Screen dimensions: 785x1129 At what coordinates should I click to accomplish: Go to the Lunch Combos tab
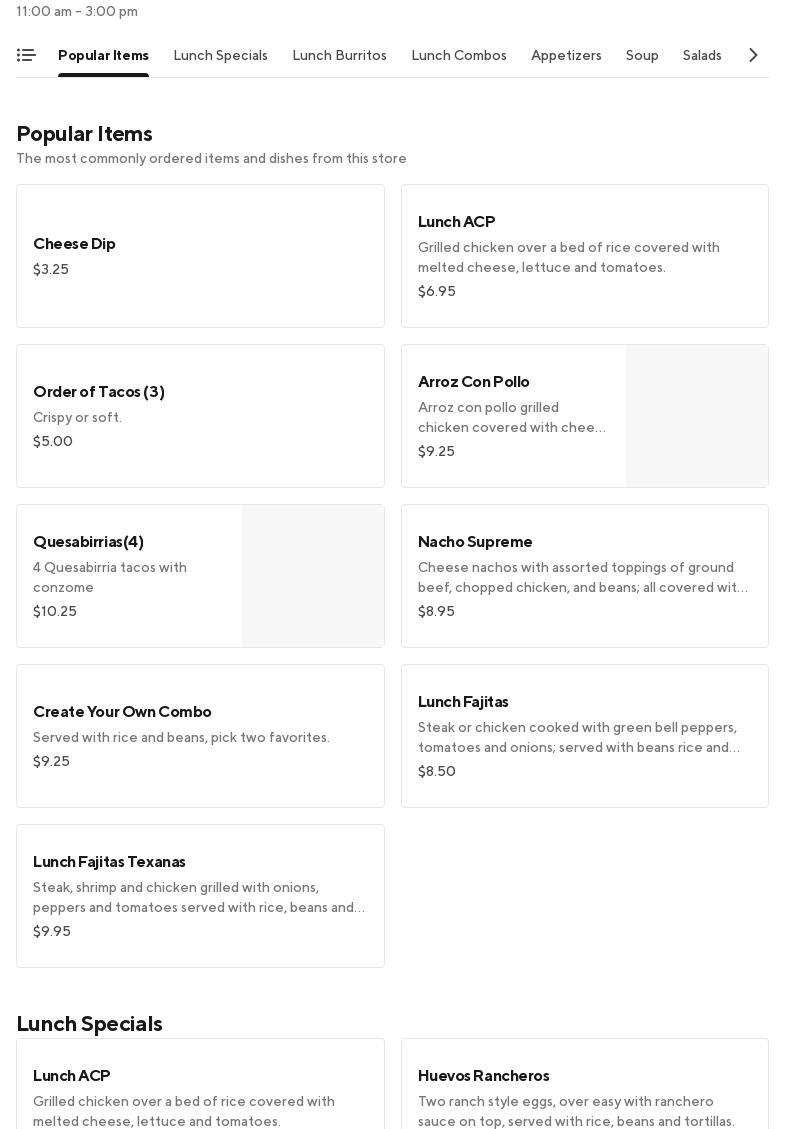pyautogui.click(x=459, y=55)
